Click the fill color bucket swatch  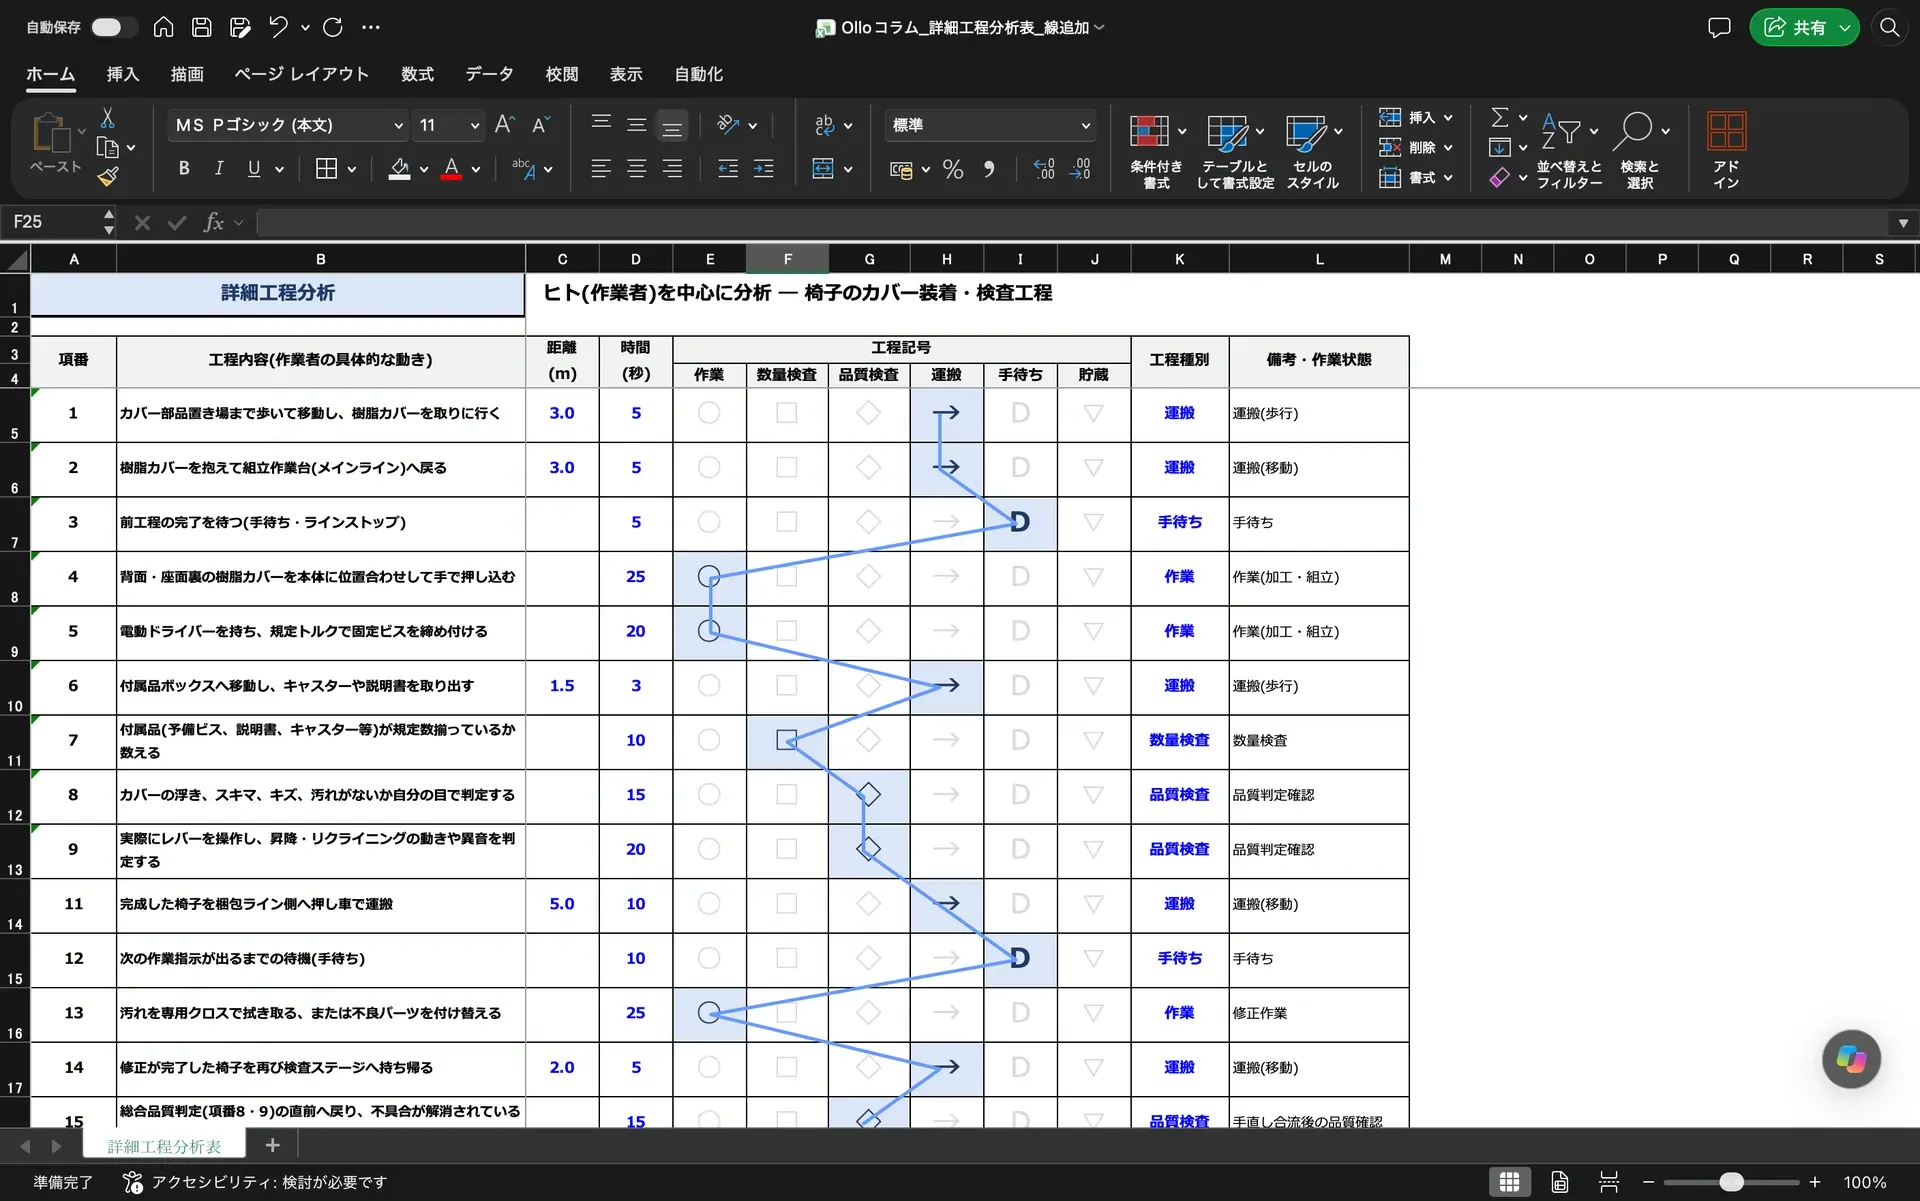pyautogui.click(x=399, y=169)
